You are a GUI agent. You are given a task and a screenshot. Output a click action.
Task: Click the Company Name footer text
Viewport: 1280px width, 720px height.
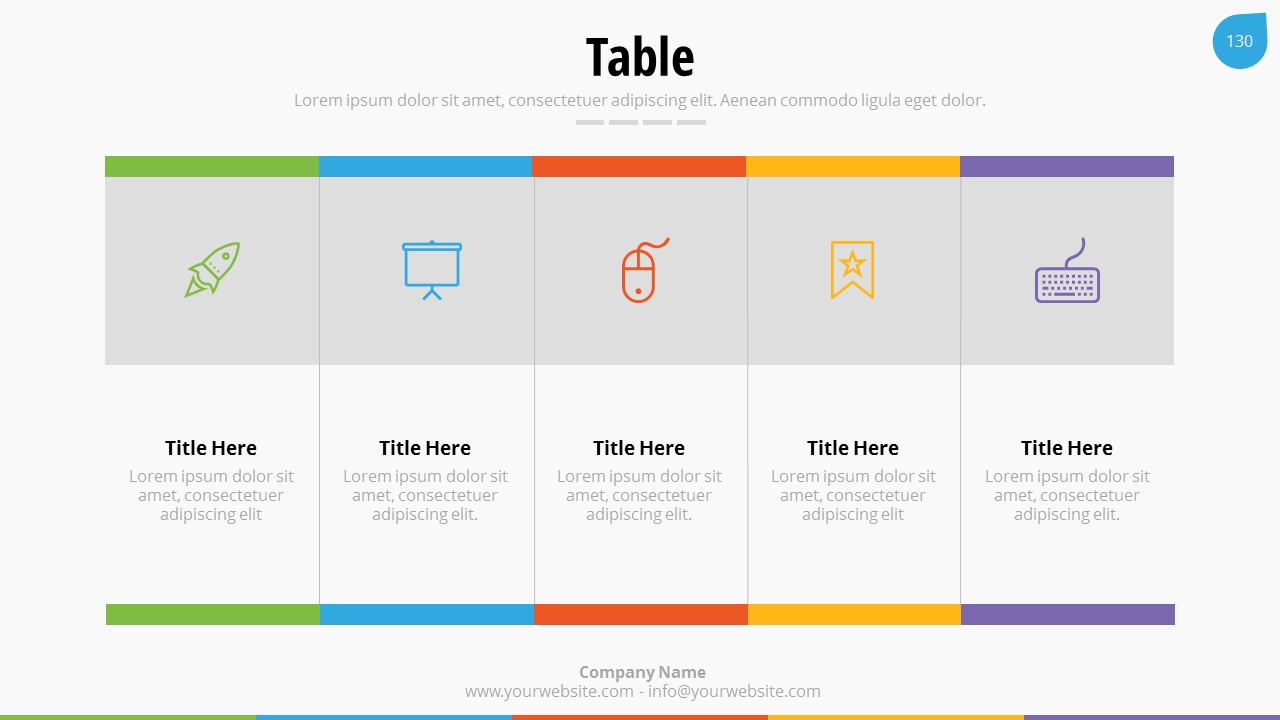point(642,672)
